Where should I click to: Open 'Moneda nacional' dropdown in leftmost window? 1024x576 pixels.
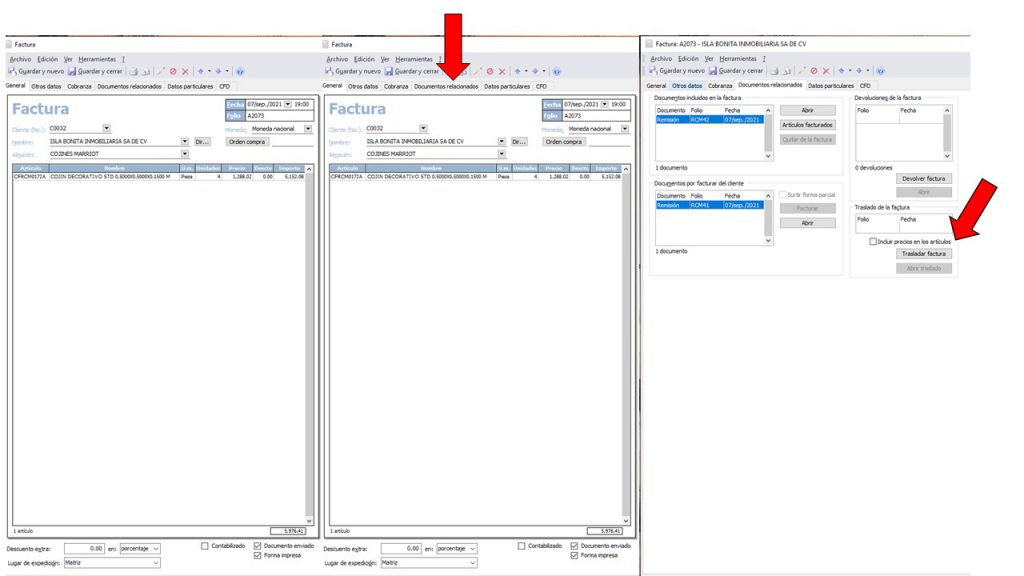tap(308, 129)
